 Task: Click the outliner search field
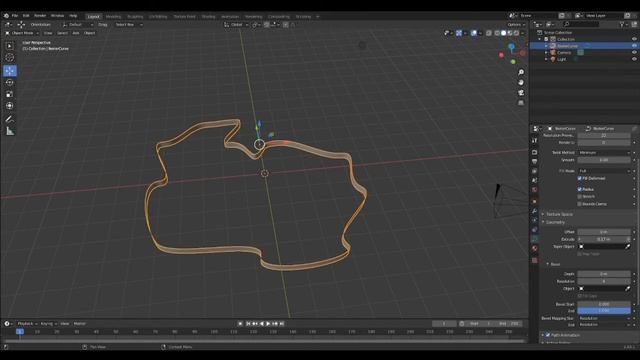pos(581,24)
